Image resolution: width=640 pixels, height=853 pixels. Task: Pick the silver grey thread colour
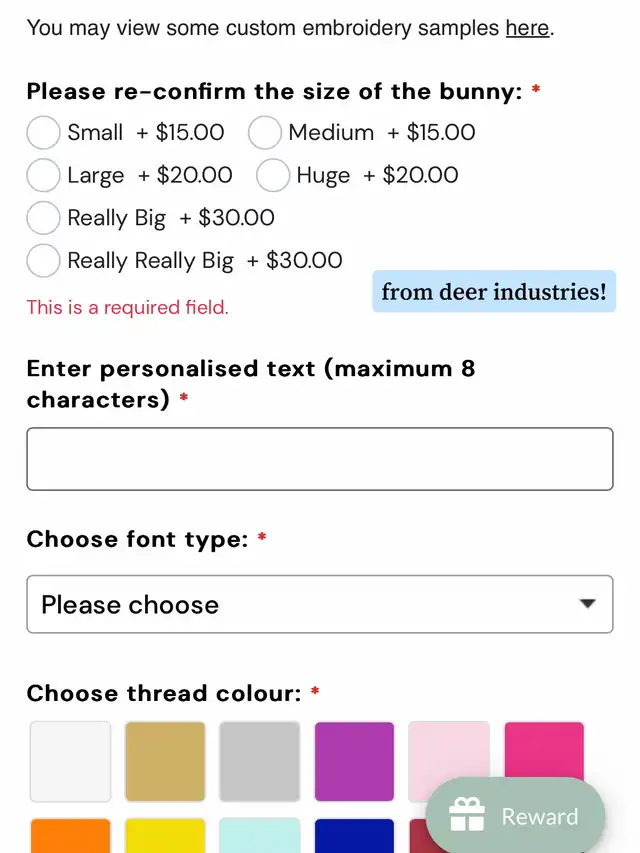point(260,761)
